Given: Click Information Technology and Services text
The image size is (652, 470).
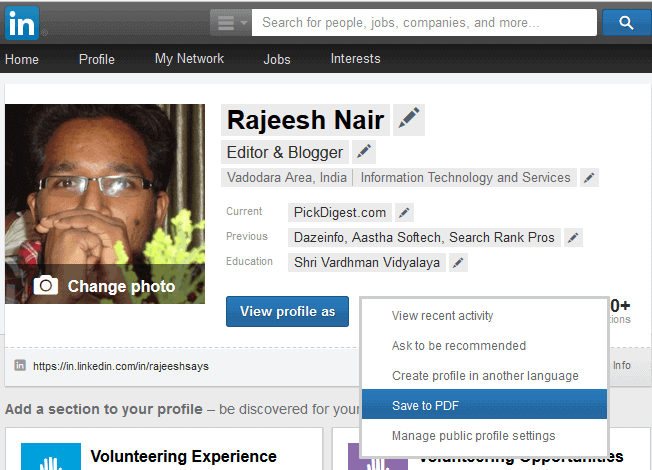Looking at the screenshot, I should pos(465,178).
